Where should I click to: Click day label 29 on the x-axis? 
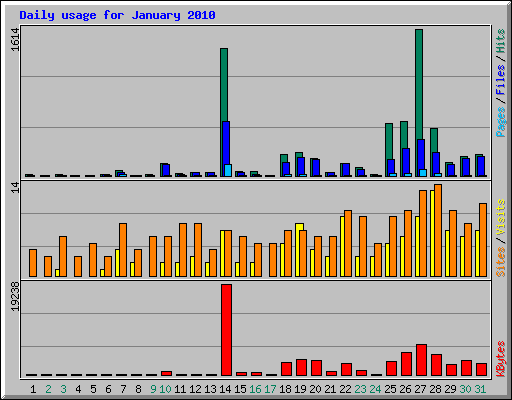point(450,389)
